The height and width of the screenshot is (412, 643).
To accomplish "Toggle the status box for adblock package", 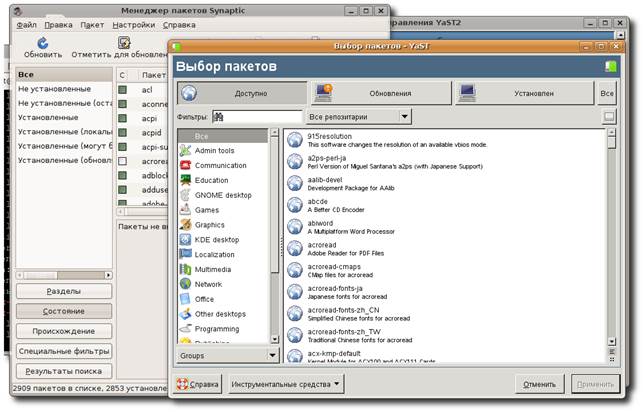I will pyautogui.click(x=122, y=175).
